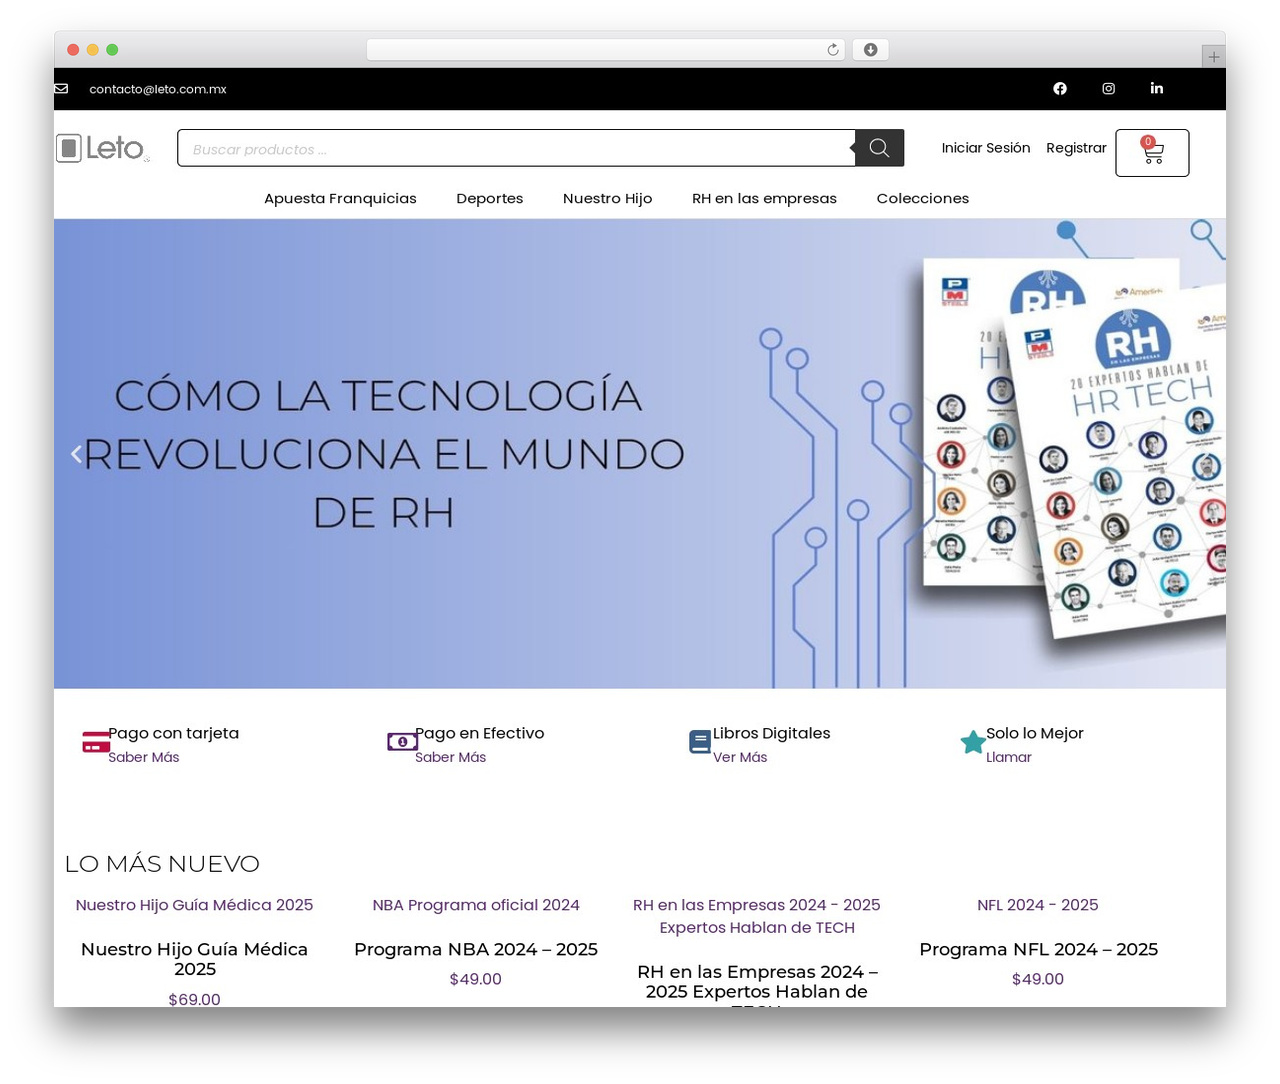
Task: Go to previous slide with left arrow
Action: (x=76, y=454)
